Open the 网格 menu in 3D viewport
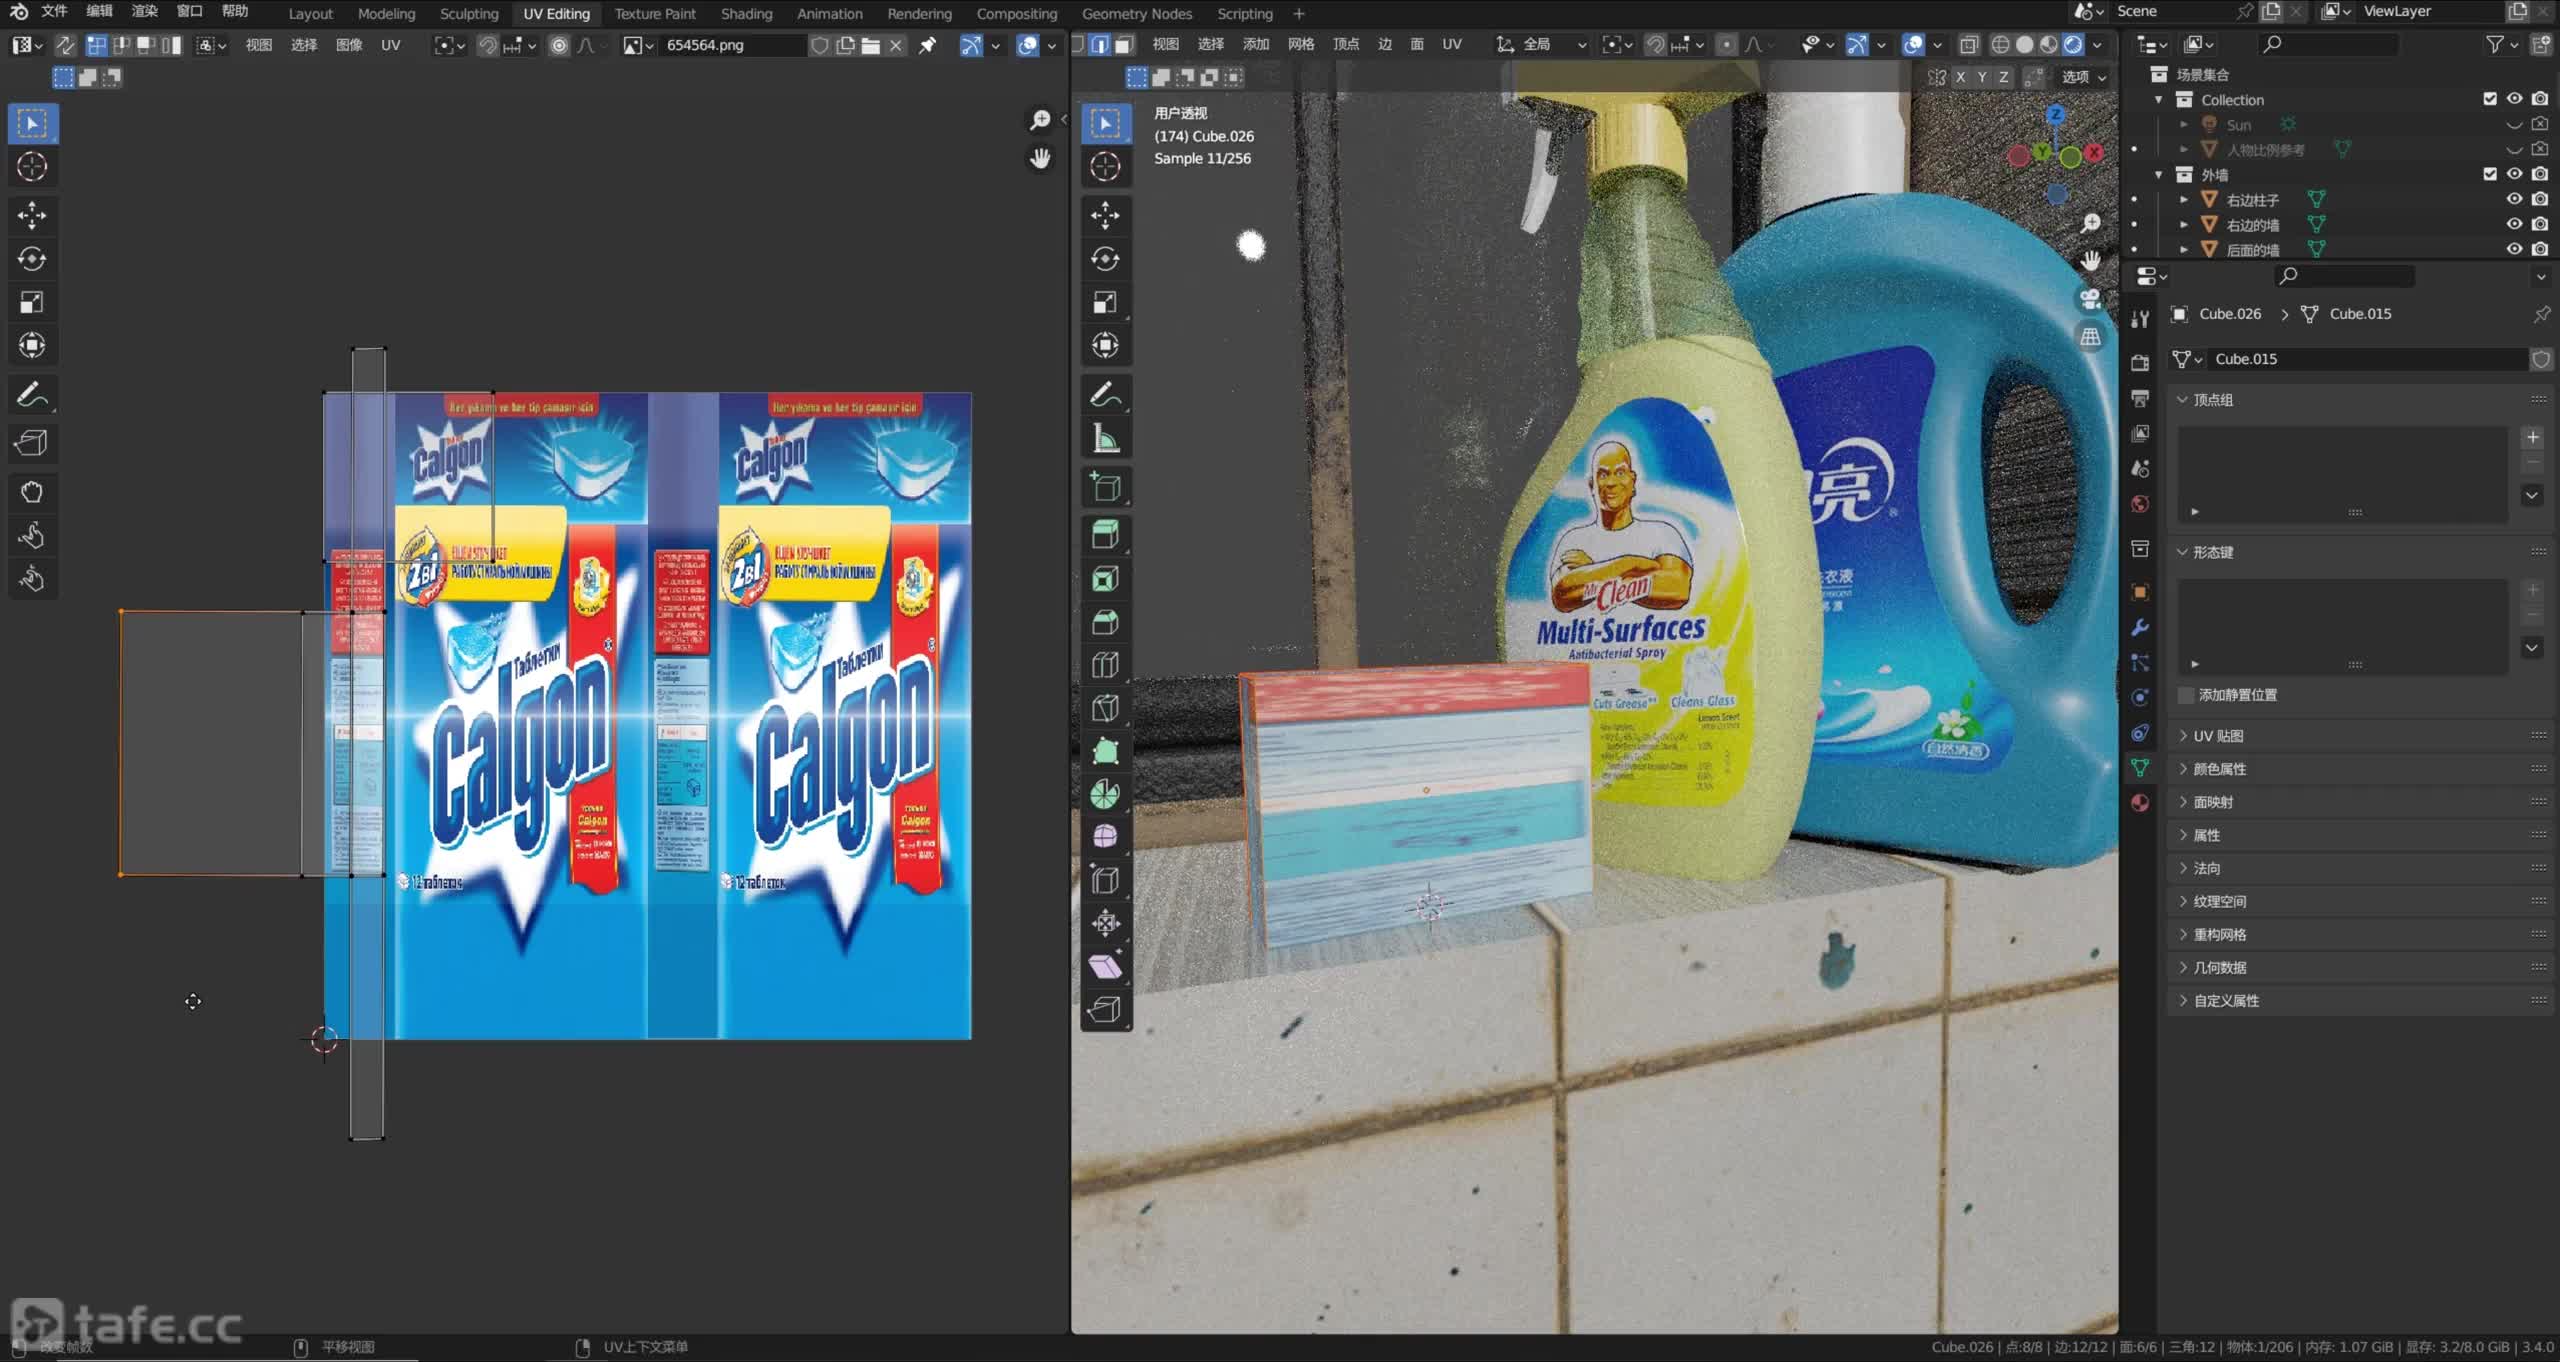 pos(1301,45)
